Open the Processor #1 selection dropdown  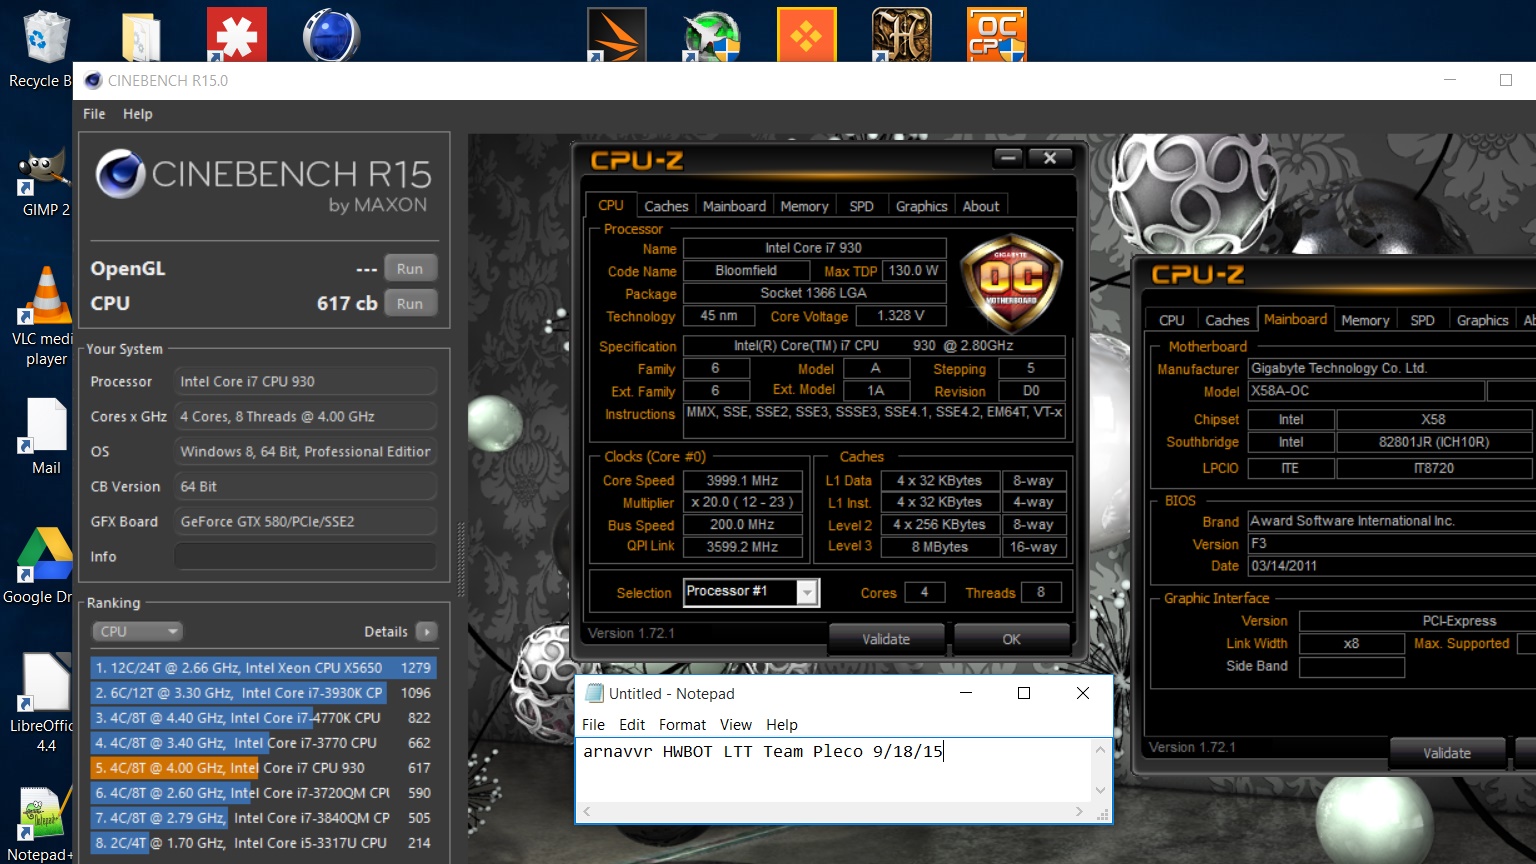point(752,592)
